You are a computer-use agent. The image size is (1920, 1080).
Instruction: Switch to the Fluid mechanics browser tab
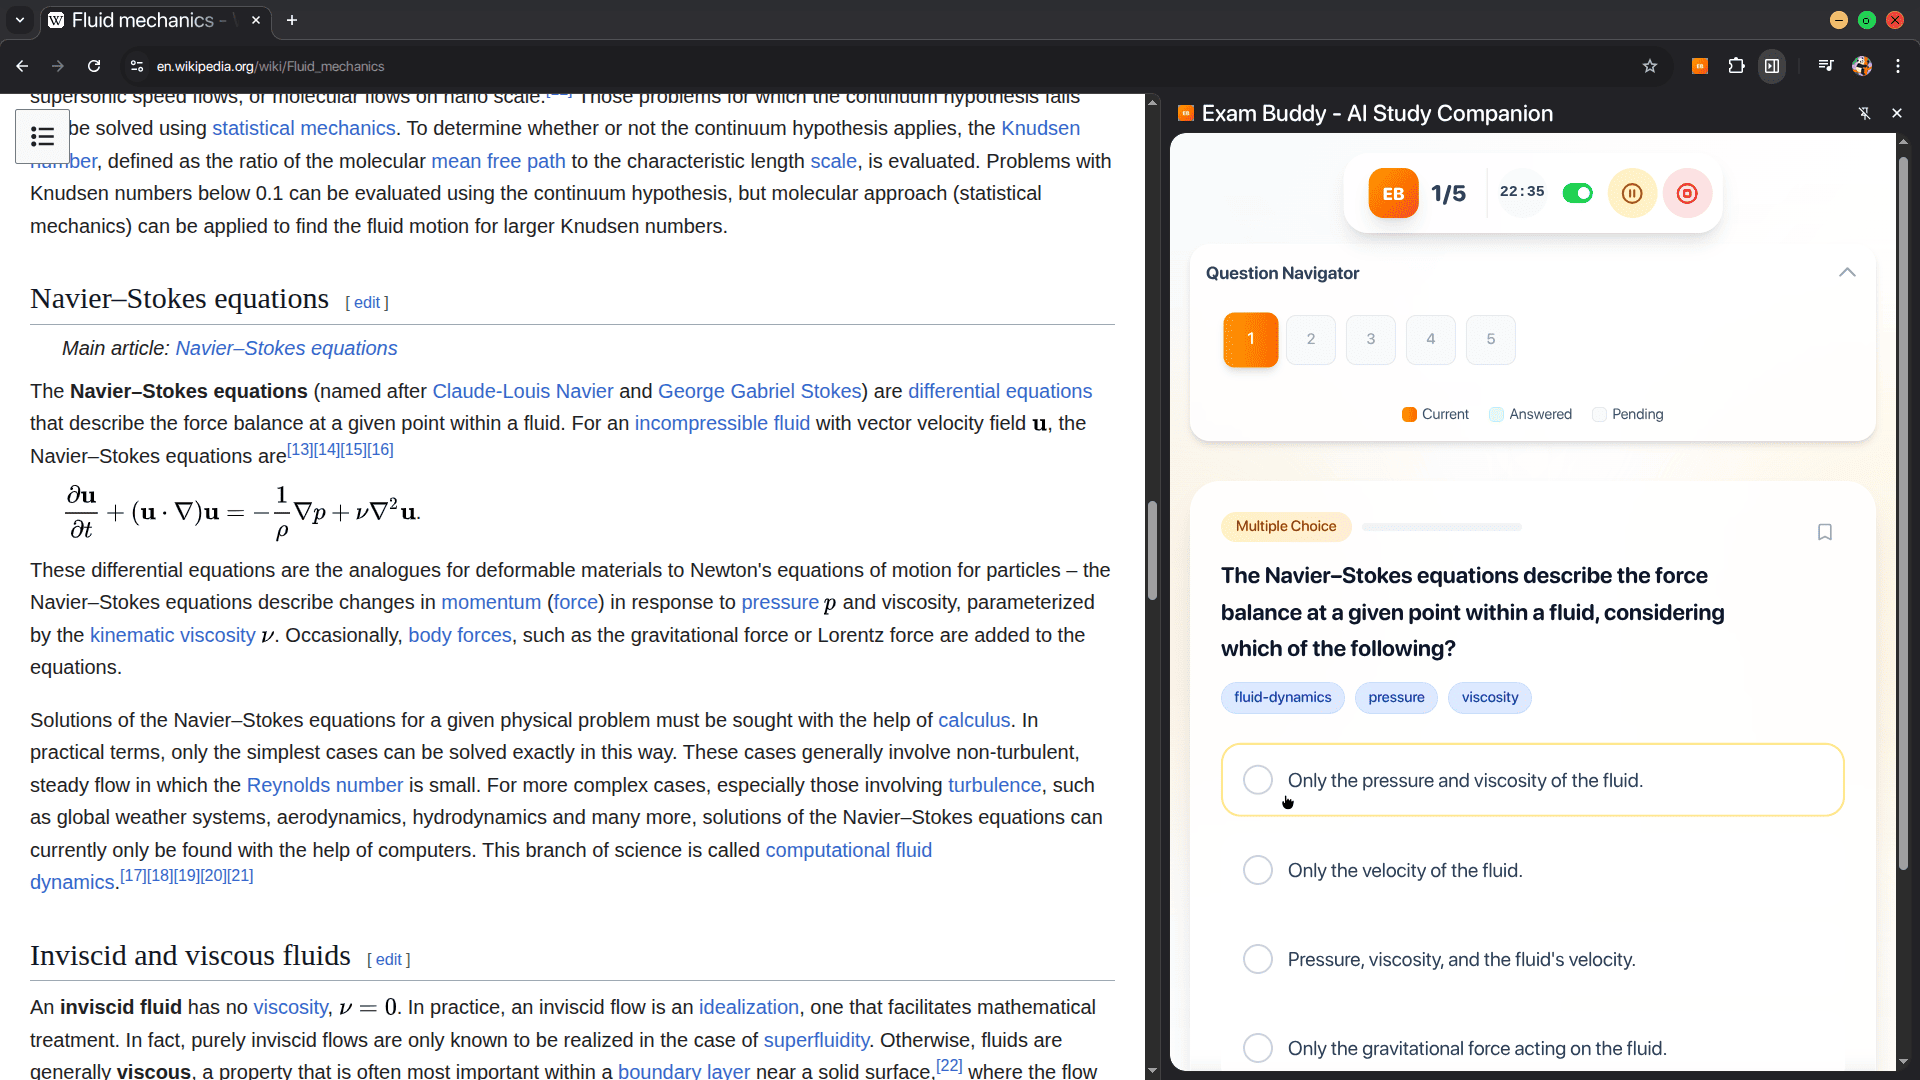pos(145,20)
